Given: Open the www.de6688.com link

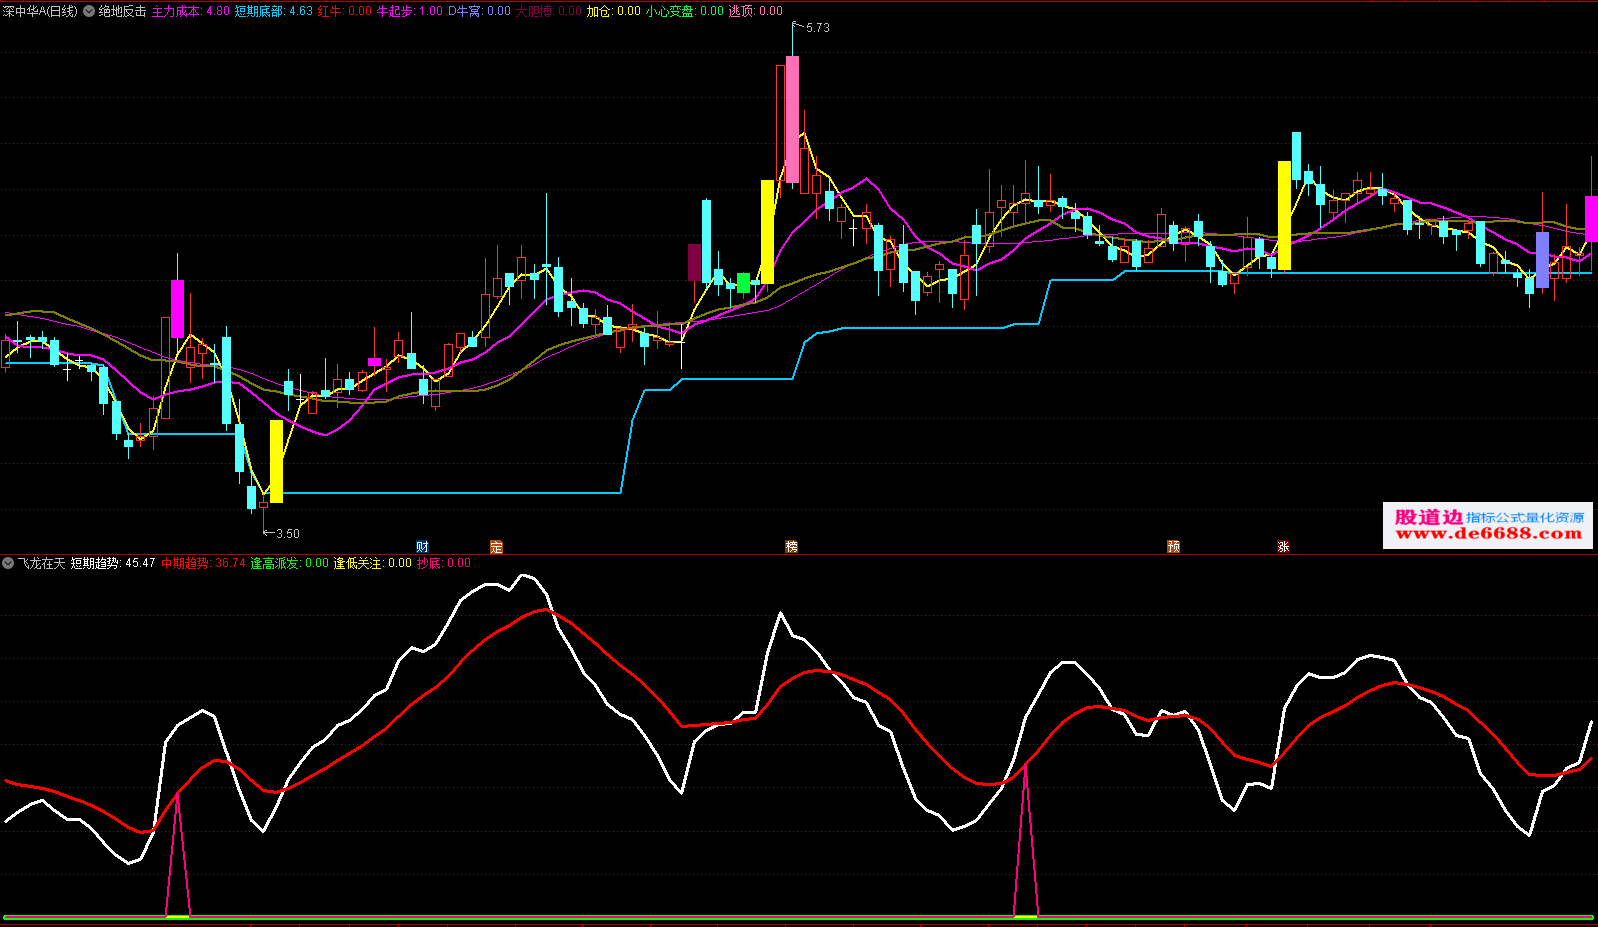Looking at the screenshot, I should (x=1488, y=535).
